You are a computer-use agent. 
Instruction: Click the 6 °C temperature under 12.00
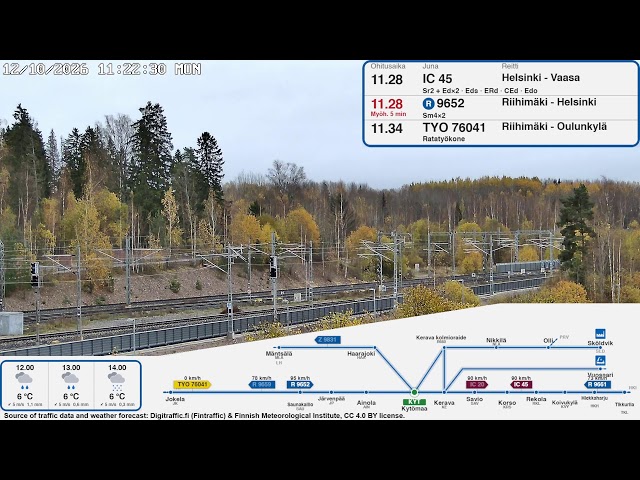[25, 396]
